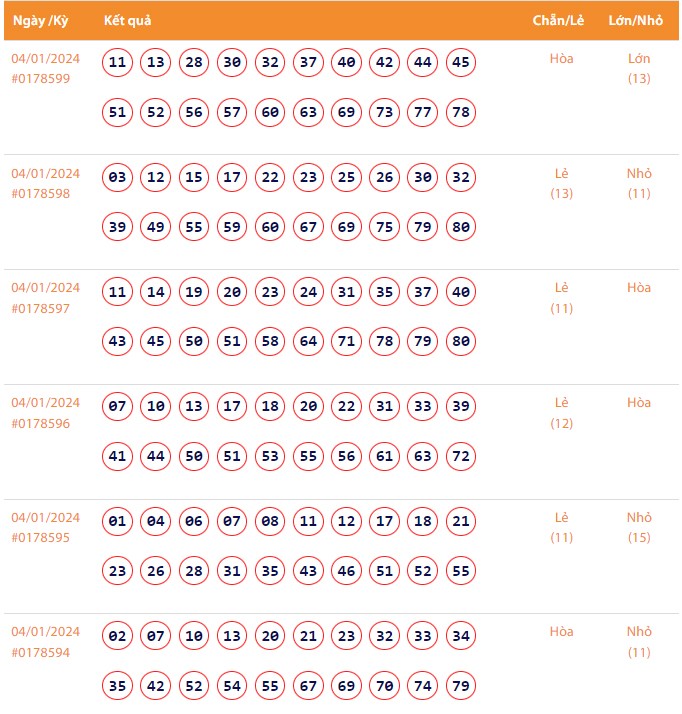This screenshot has width=682, height=714.
Task: Click ball 80 in draw #0178597
Action: [x=461, y=341]
